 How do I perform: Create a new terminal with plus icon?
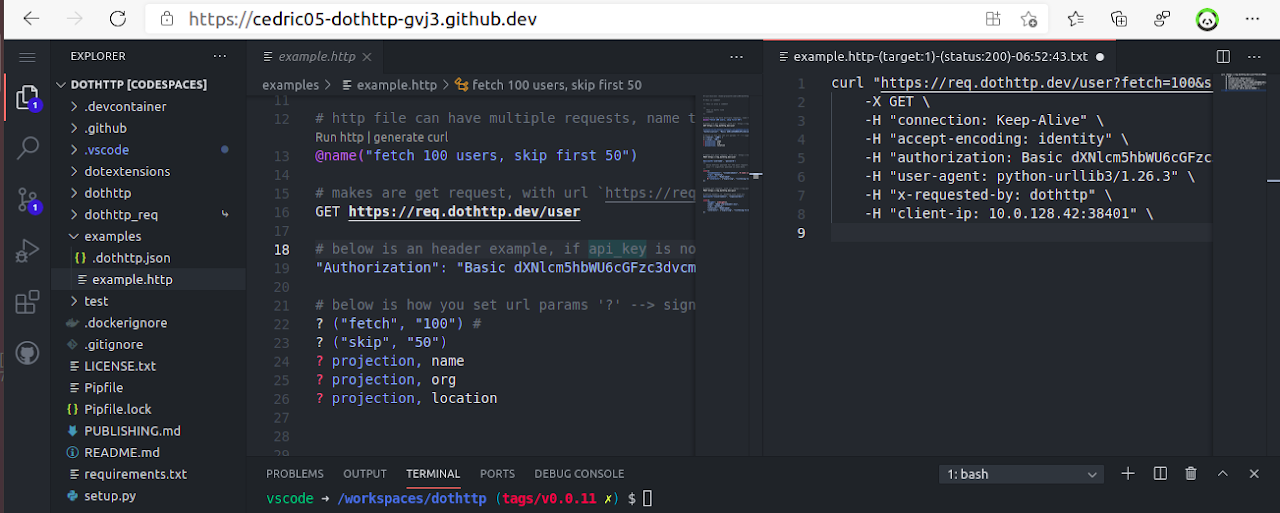[x=1128, y=474]
